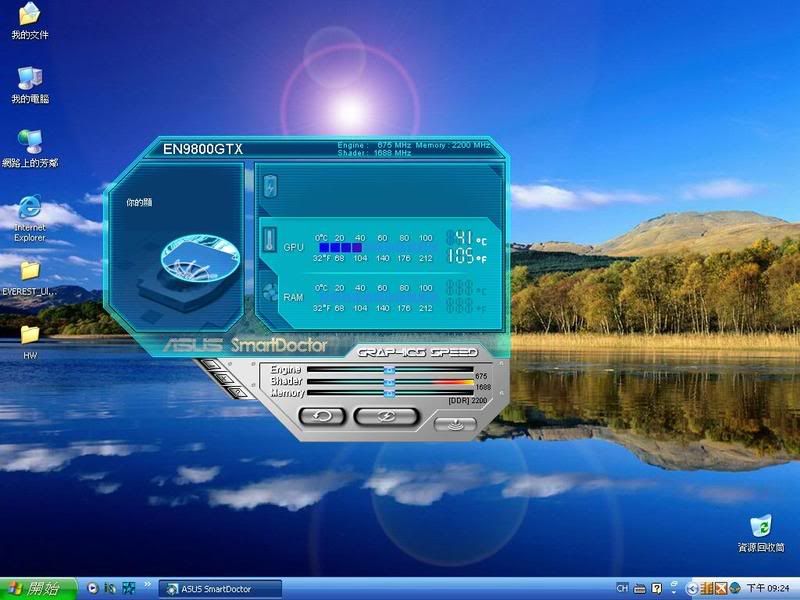The height and width of the screenshot is (600, 800).
Task: Click the media player quick launch icon
Action: point(93,588)
